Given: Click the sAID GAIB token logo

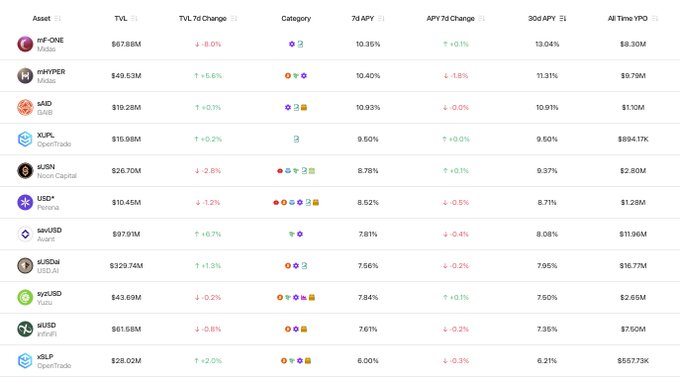Looking at the screenshot, I should click(x=25, y=108).
